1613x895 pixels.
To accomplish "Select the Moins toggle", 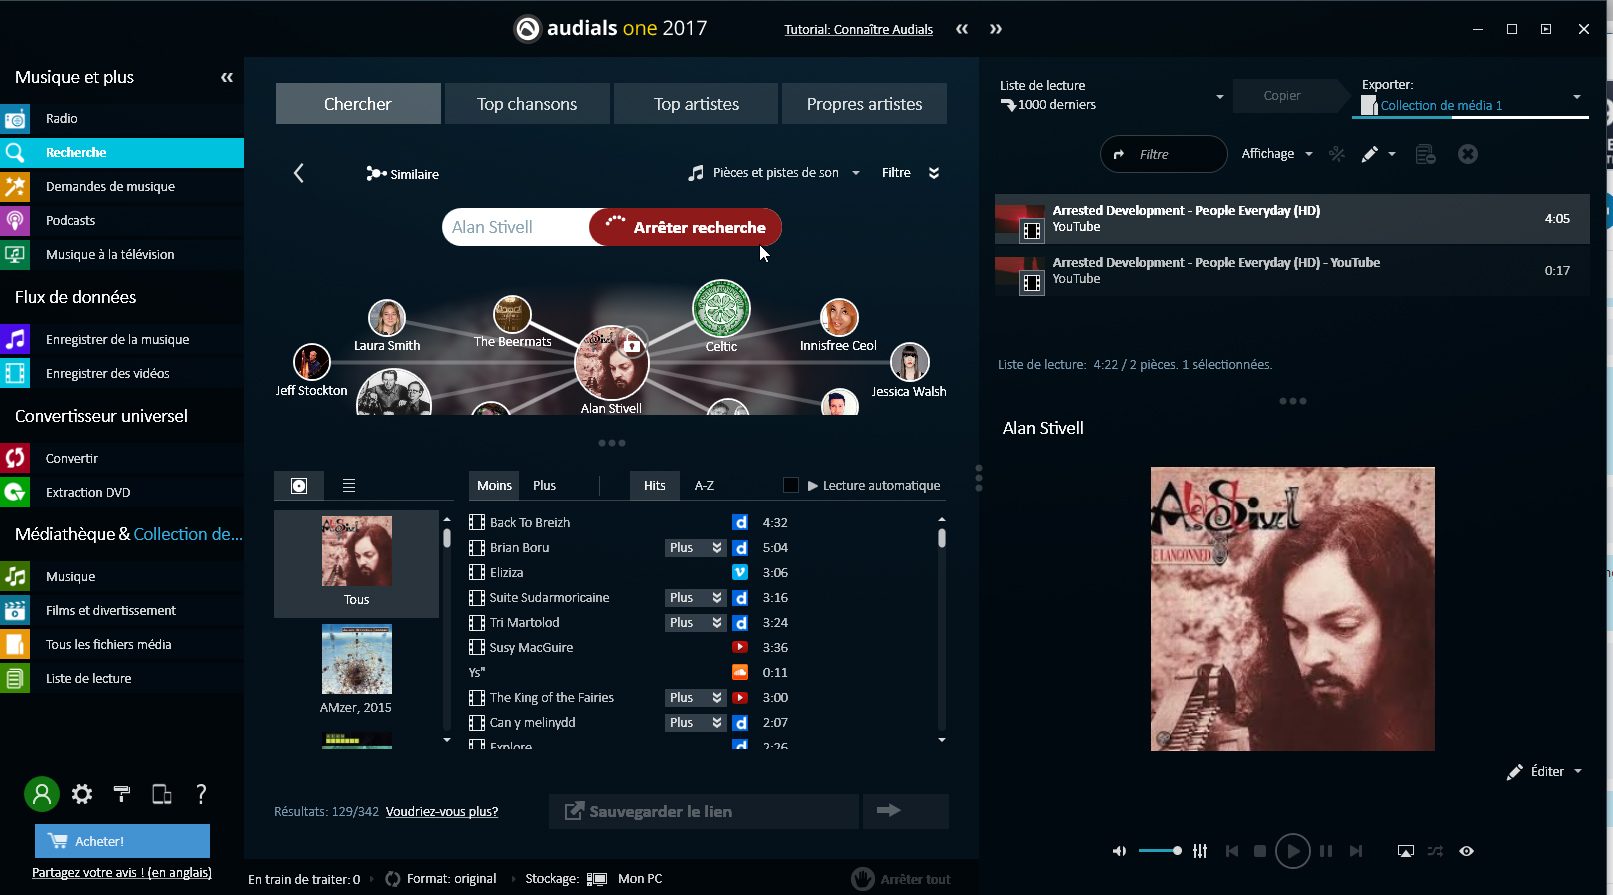I will coord(494,485).
